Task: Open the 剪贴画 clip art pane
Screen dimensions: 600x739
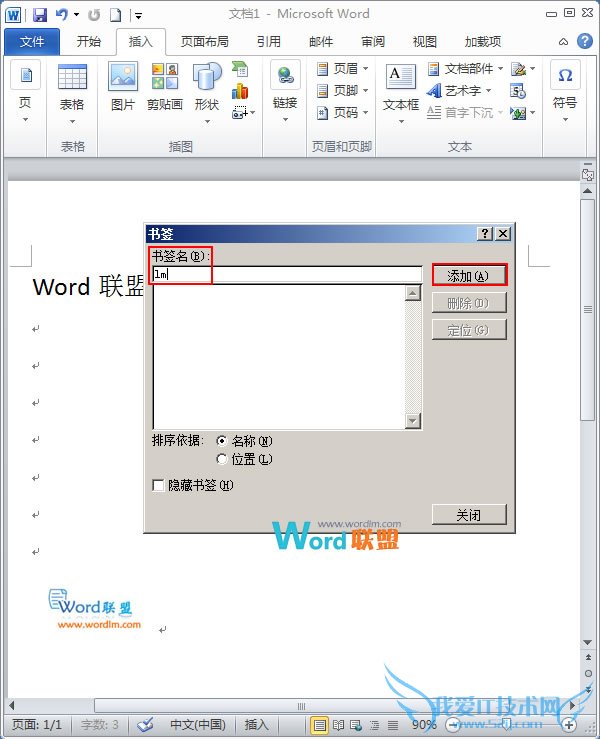Action: coord(165,87)
